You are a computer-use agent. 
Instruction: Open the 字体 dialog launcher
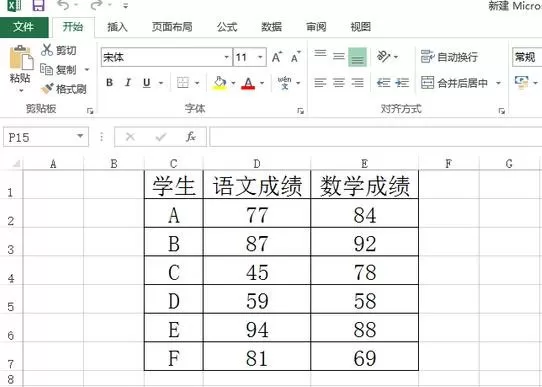point(300,111)
